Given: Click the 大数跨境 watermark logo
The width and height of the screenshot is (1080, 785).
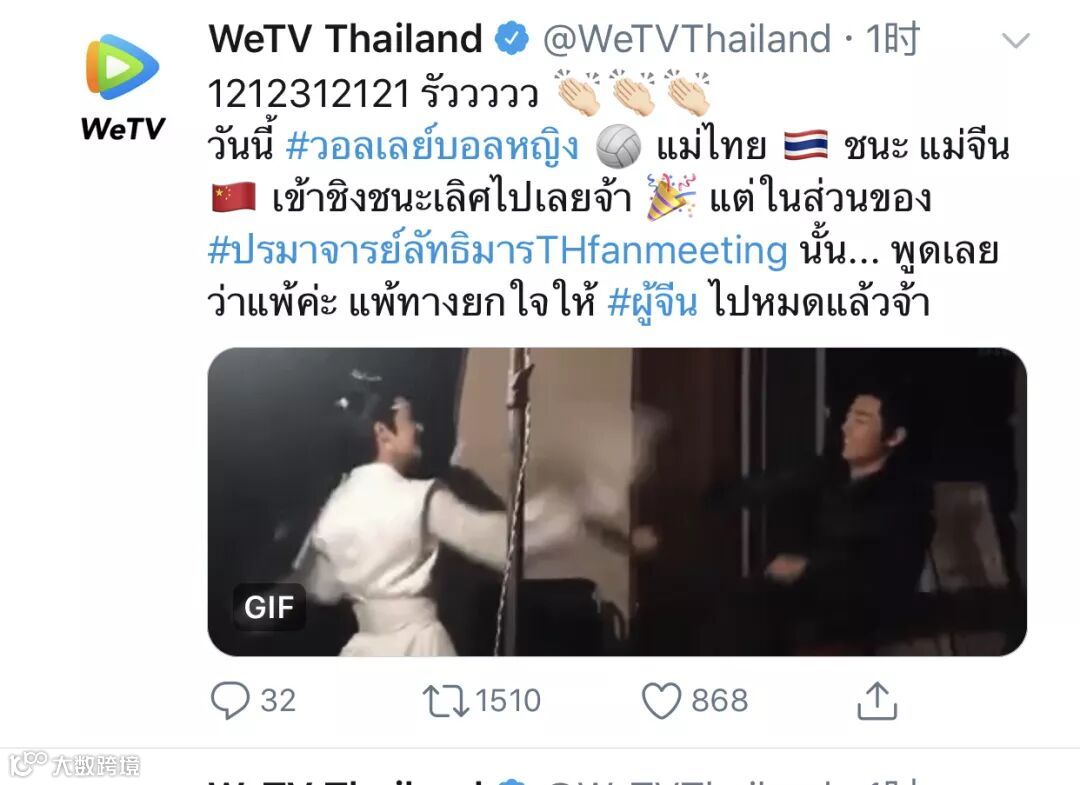Looking at the screenshot, I should [x=74, y=764].
